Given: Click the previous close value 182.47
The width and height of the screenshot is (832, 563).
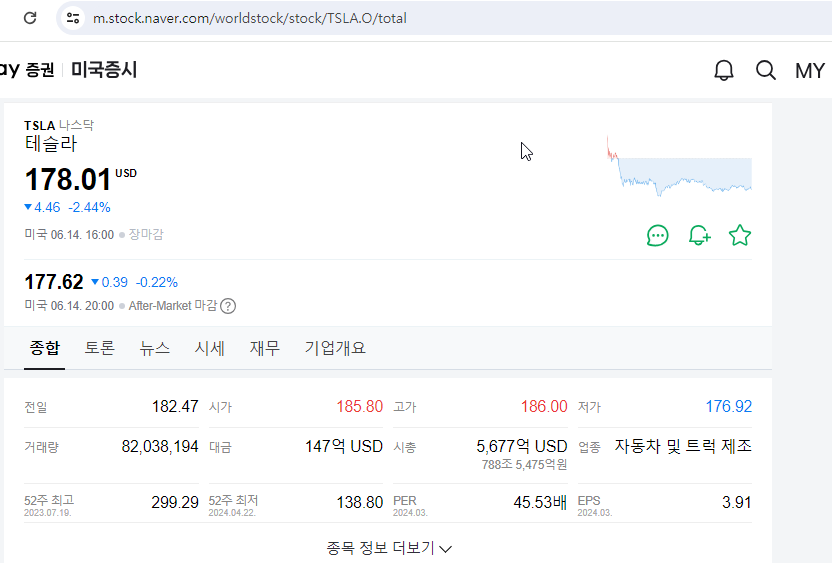Looking at the screenshot, I should click(175, 406).
